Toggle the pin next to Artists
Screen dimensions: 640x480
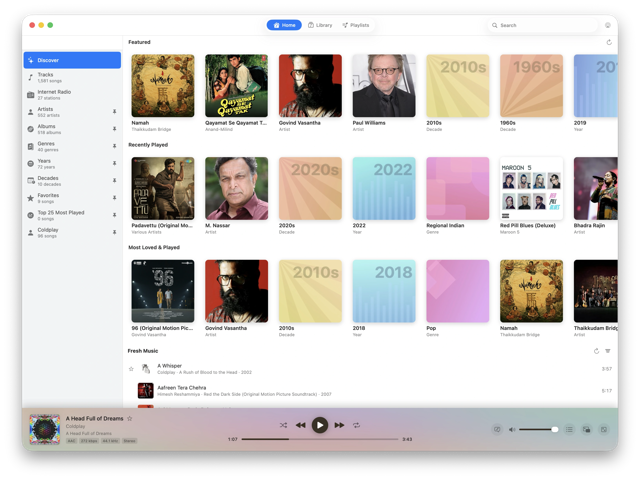tap(115, 111)
